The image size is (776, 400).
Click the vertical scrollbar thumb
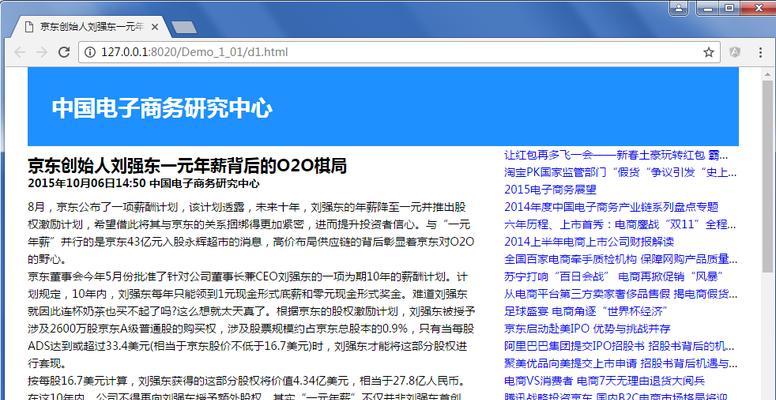(768, 176)
